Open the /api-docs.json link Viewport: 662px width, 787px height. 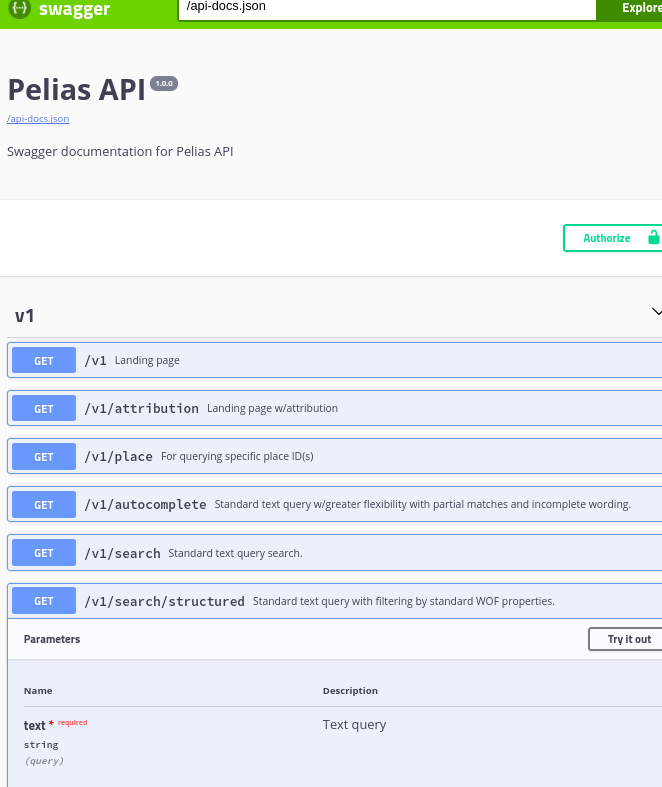coord(38,119)
